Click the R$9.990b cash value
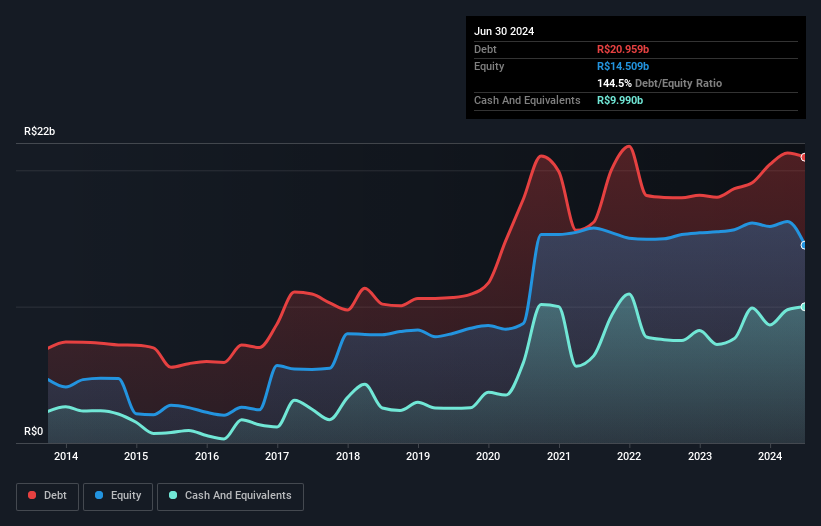 point(620,100)
